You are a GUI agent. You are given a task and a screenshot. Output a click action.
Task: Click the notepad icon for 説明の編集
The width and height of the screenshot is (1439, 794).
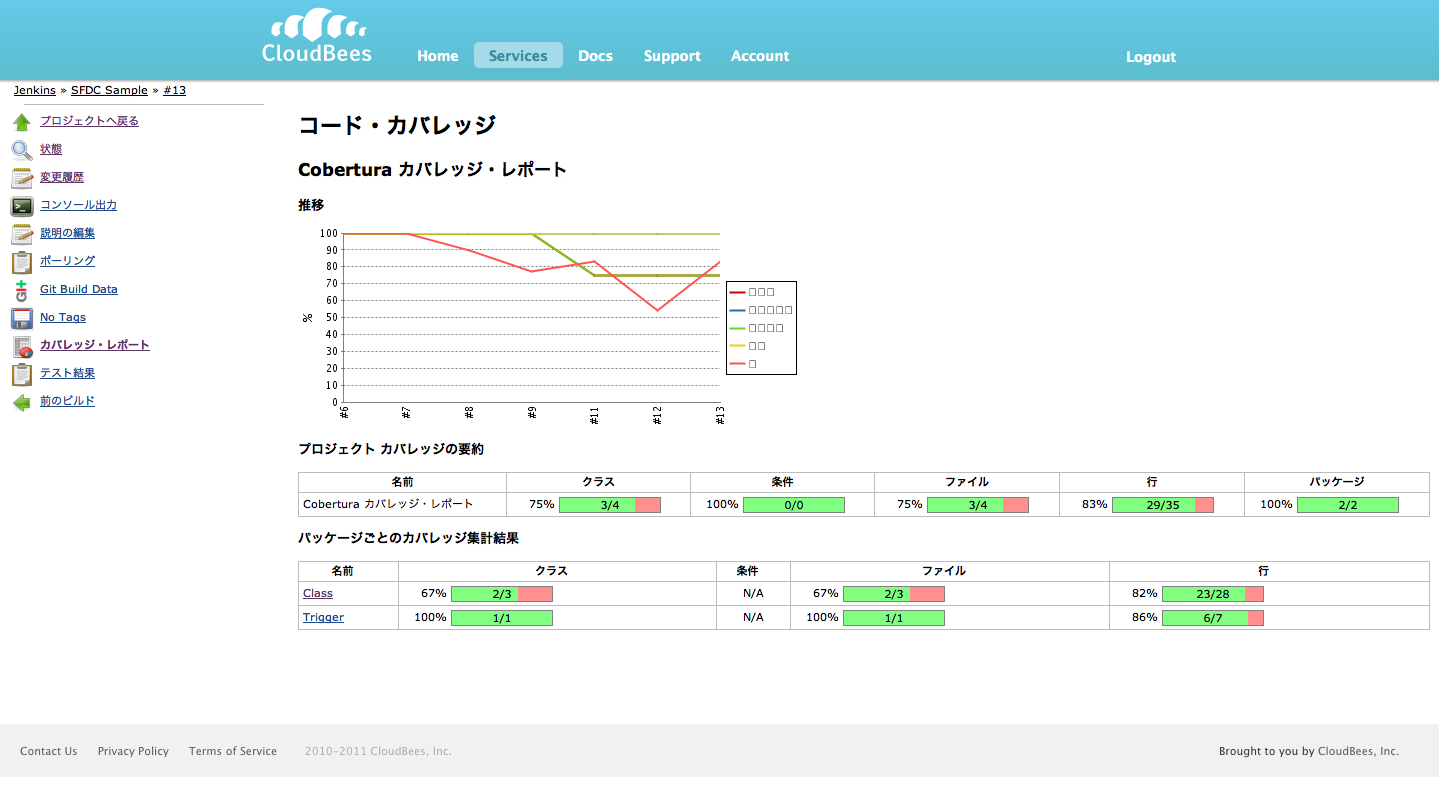[x=21, y=235]
